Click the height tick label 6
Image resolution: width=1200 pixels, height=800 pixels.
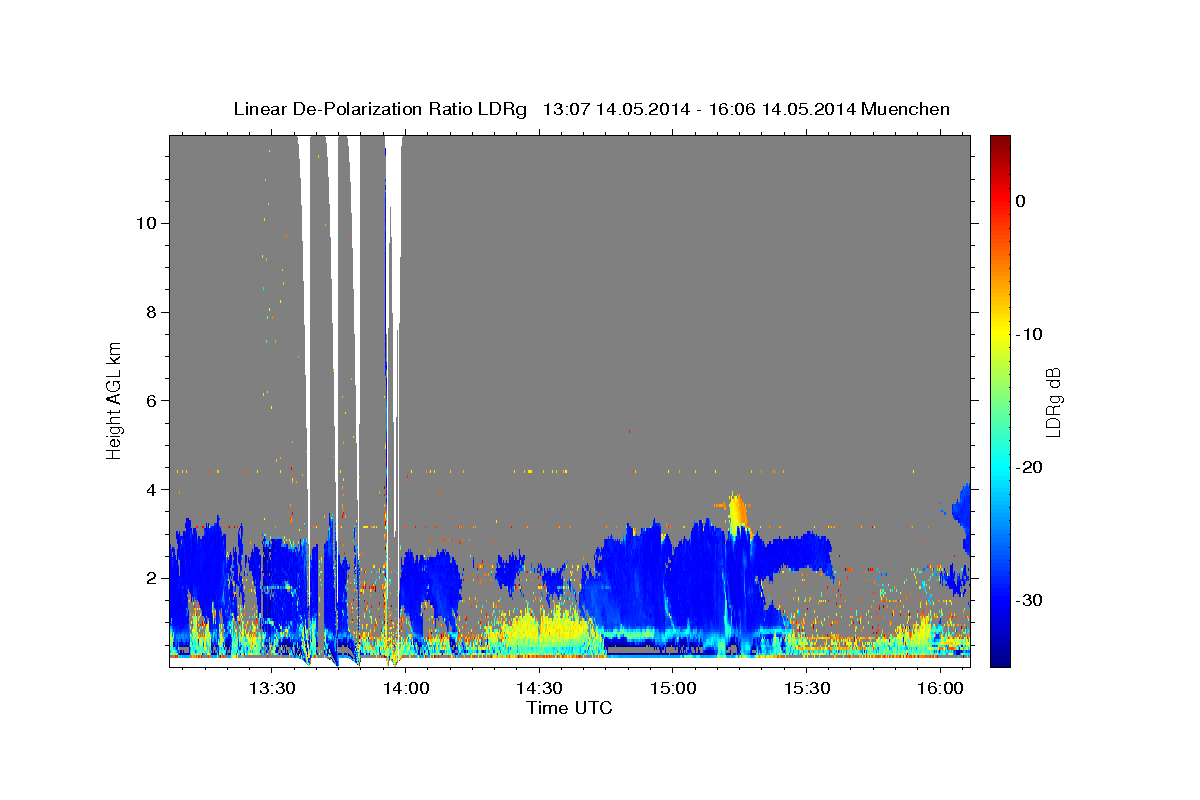150,401
